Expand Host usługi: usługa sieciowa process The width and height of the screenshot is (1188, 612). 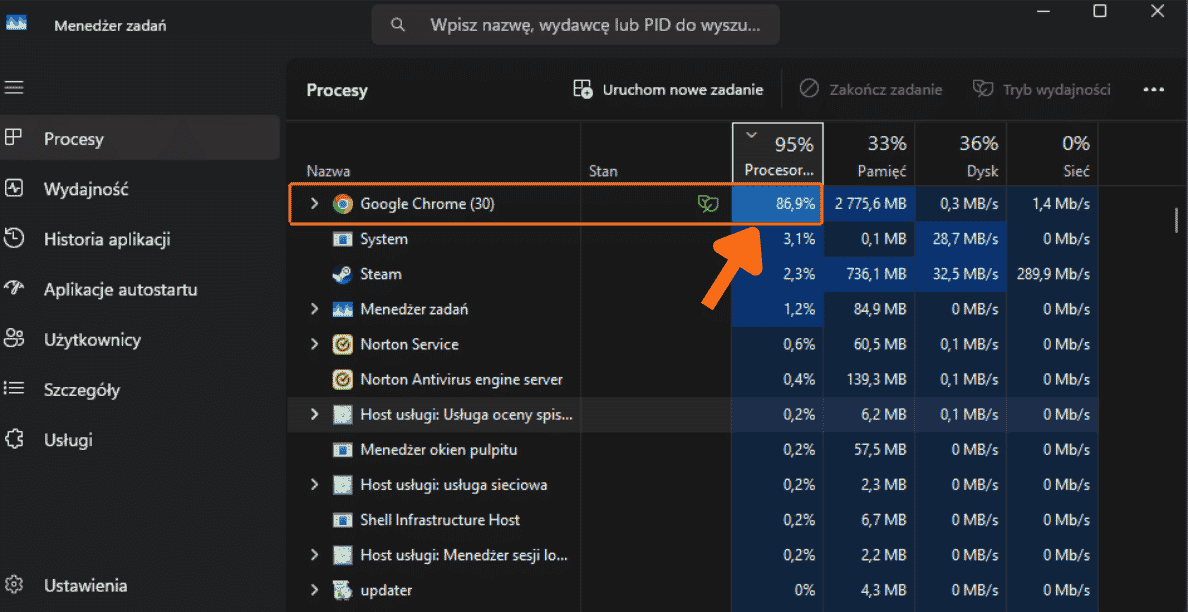[315, 485]
